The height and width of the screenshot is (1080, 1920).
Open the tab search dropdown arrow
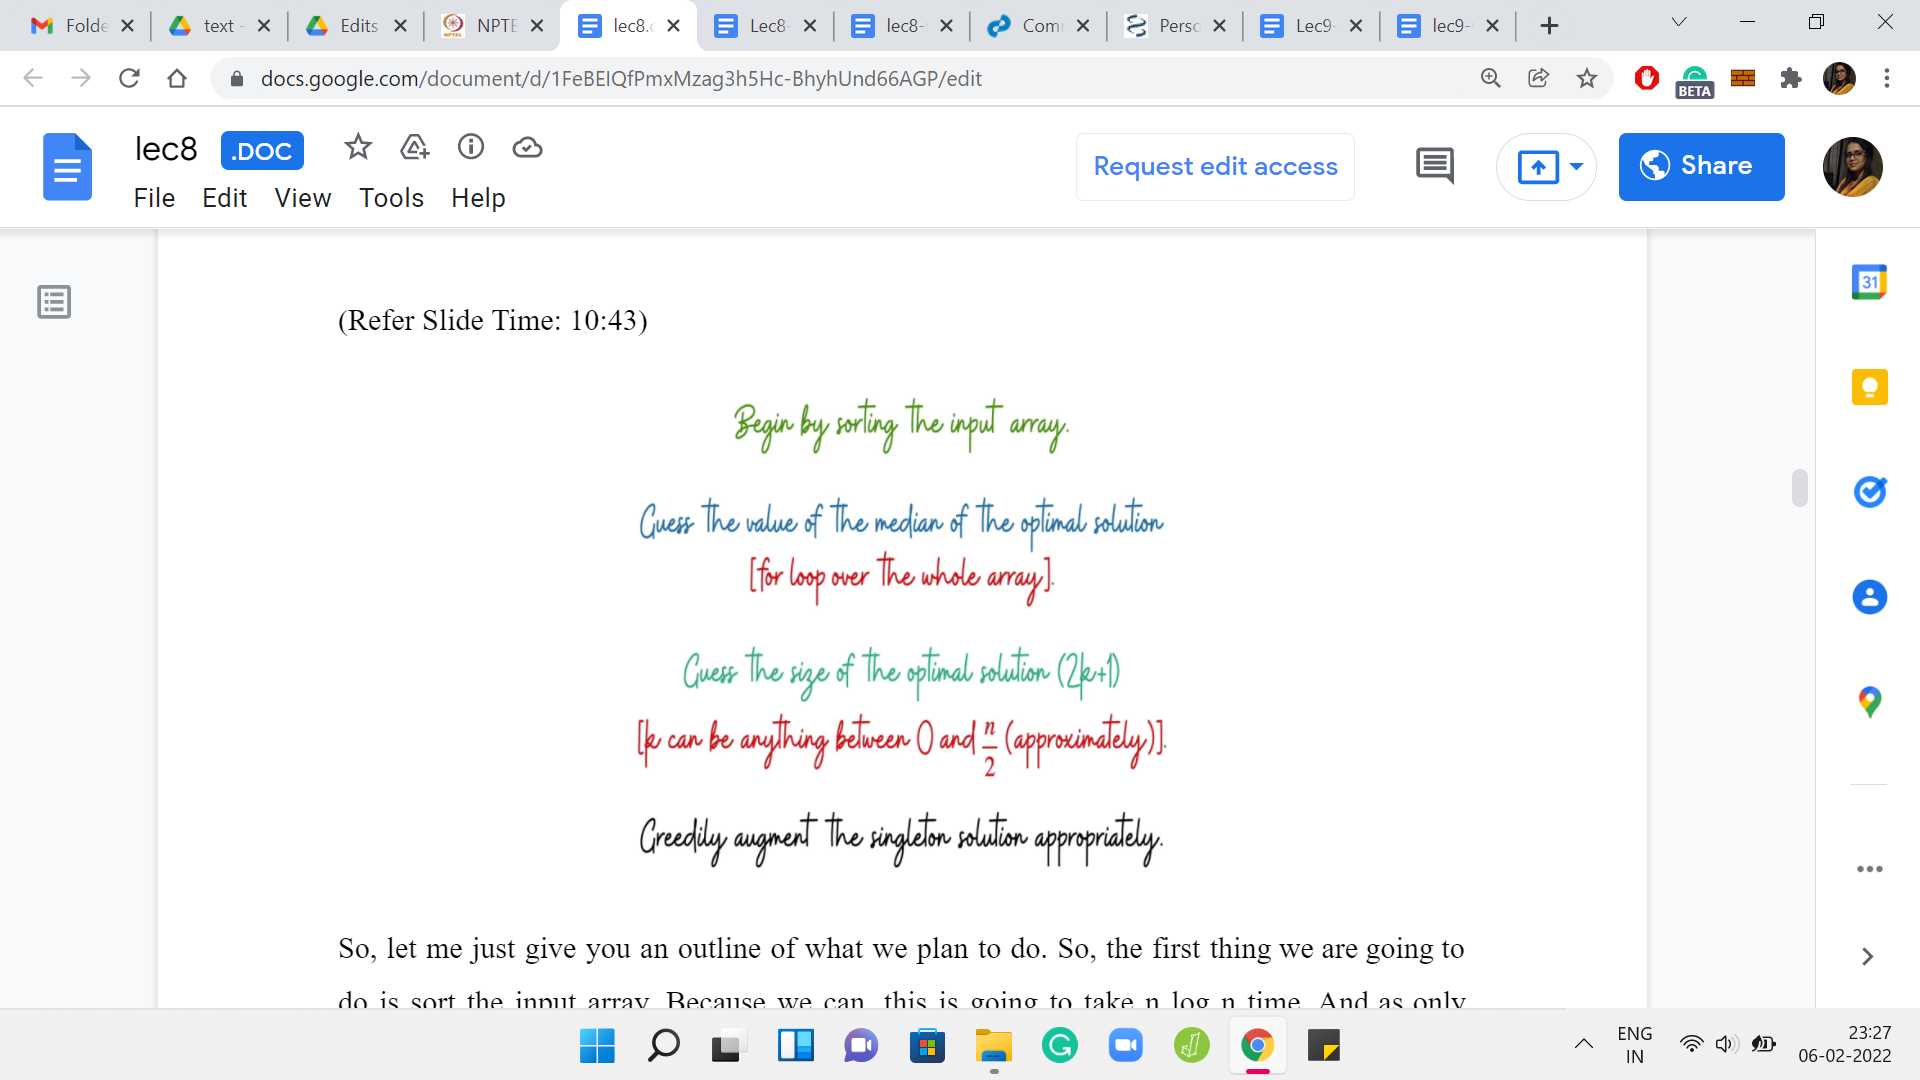(1679, 23)
